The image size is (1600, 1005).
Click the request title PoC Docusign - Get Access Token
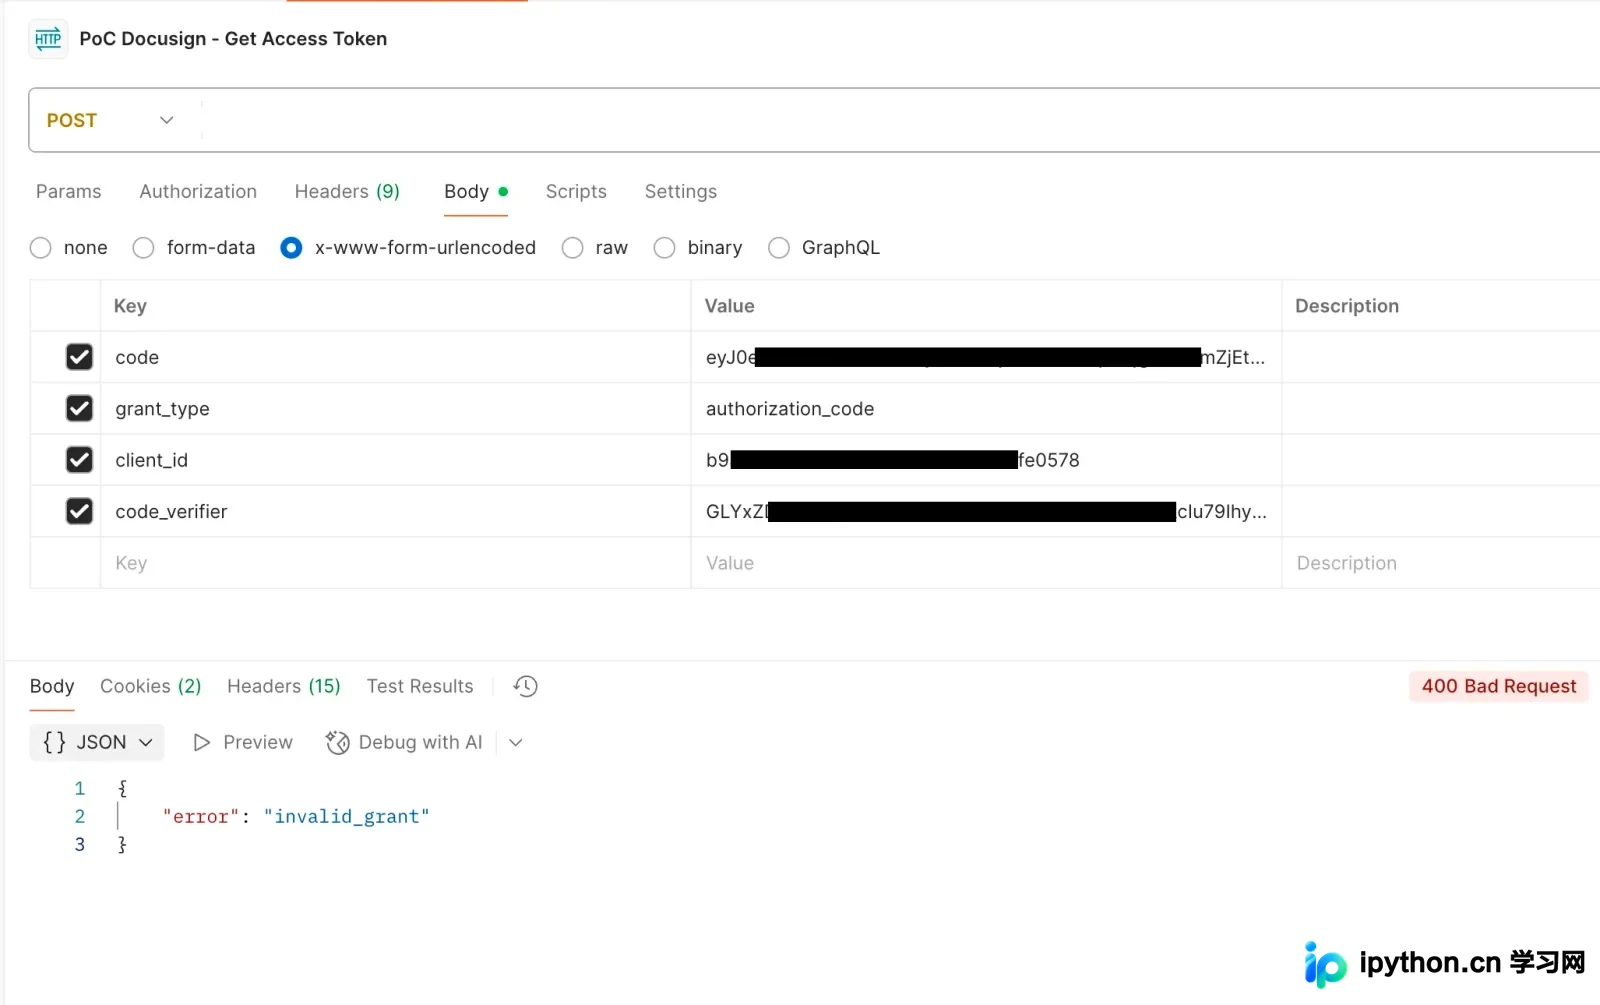click(x=233, y=39)
